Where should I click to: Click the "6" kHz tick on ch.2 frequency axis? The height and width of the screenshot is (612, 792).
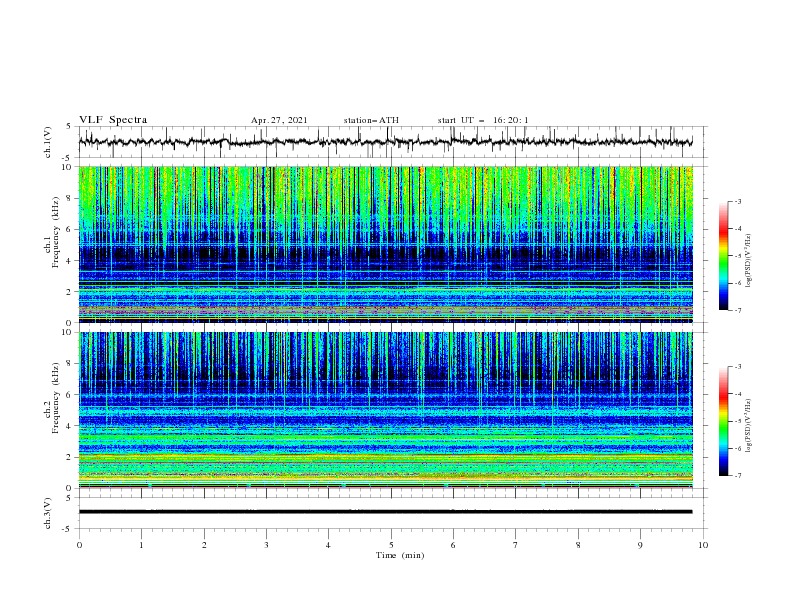coord(70,395)
